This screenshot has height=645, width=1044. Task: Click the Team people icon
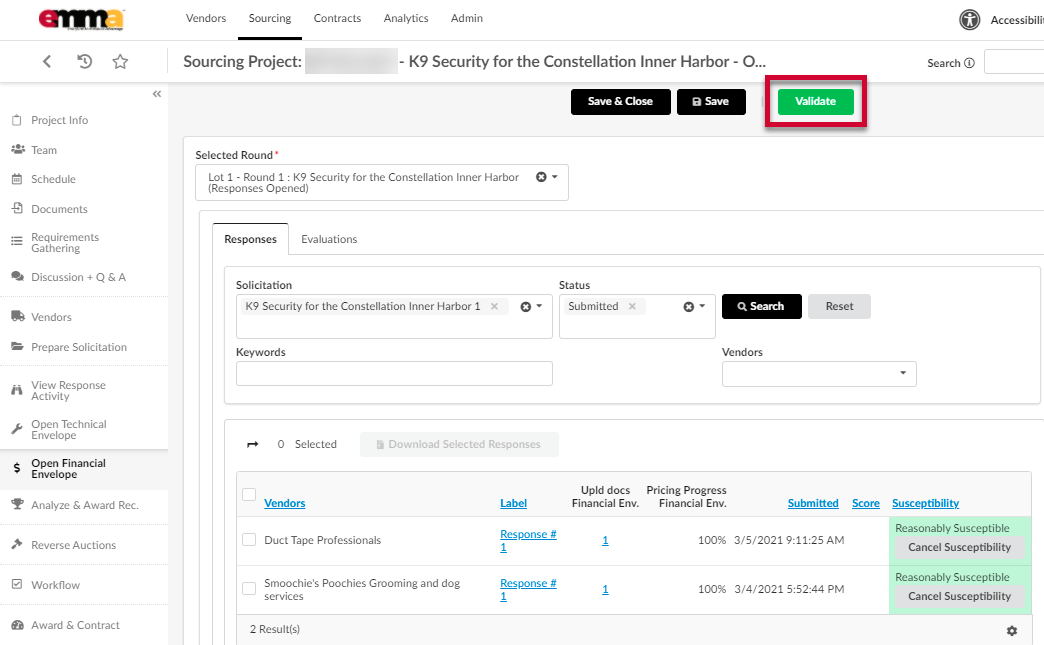18,150
